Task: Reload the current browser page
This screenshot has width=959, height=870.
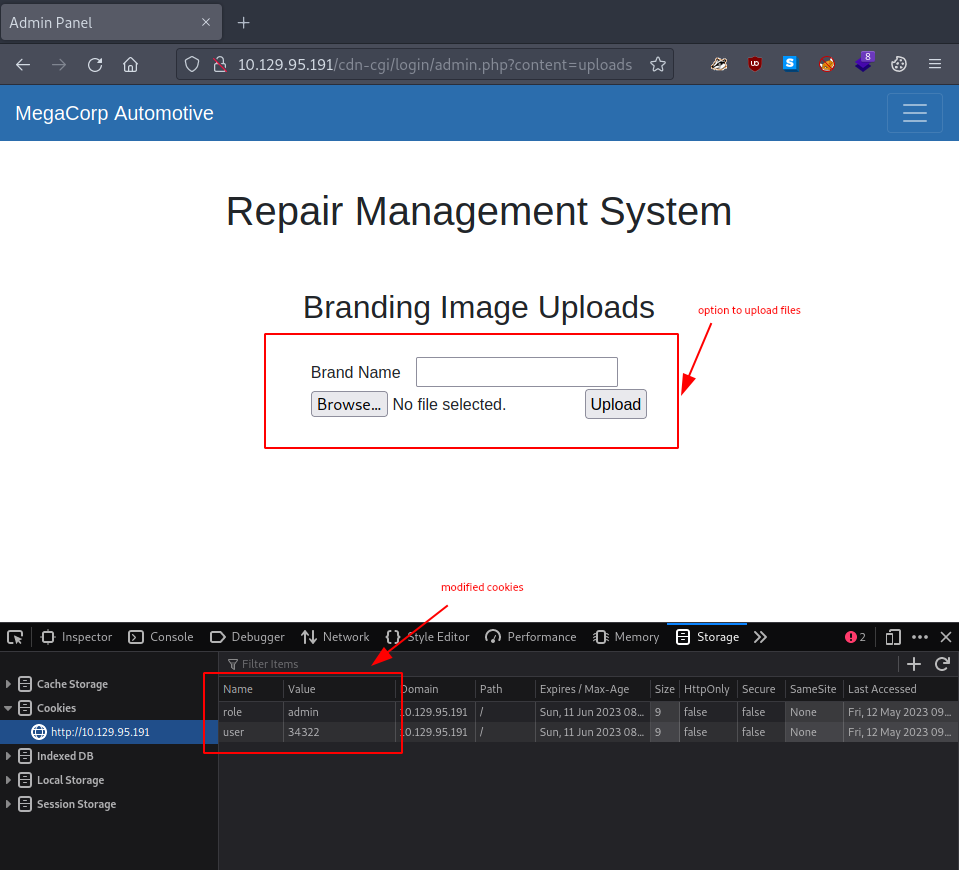Action: (95, 64)
